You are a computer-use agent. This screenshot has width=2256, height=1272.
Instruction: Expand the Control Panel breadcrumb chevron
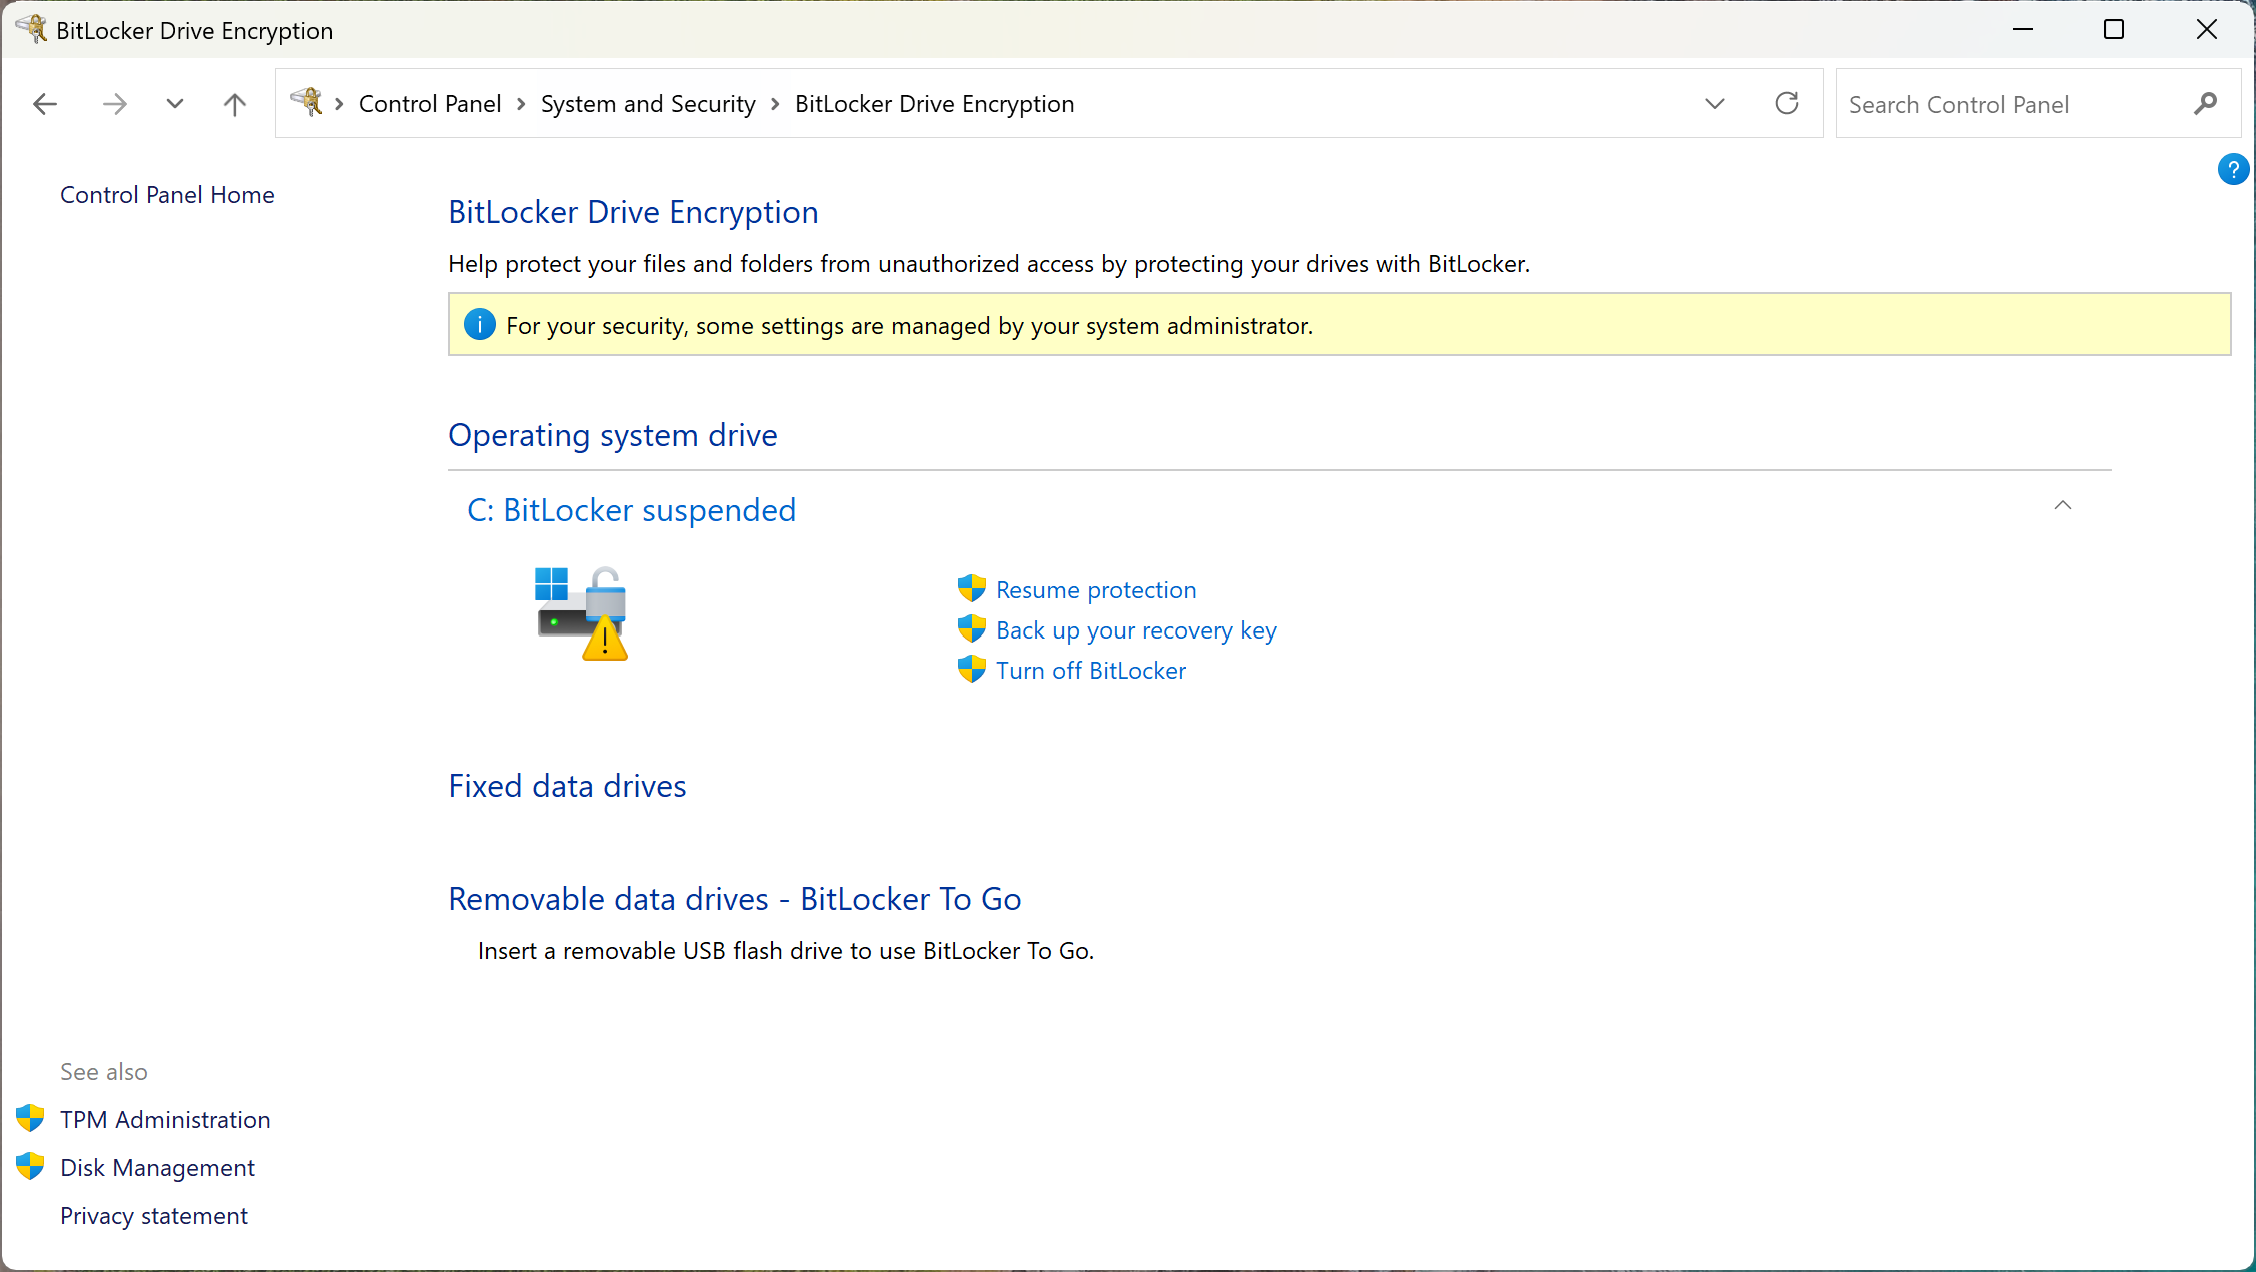(x=521, y=104)
